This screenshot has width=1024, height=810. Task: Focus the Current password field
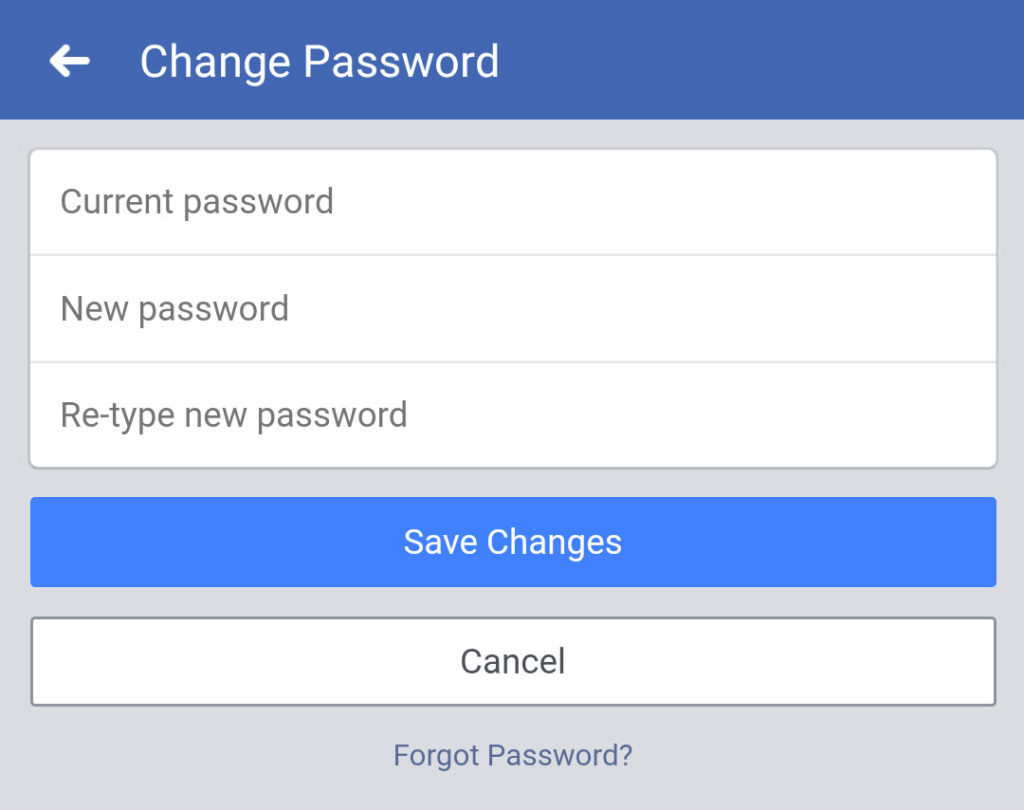point(513,202)
